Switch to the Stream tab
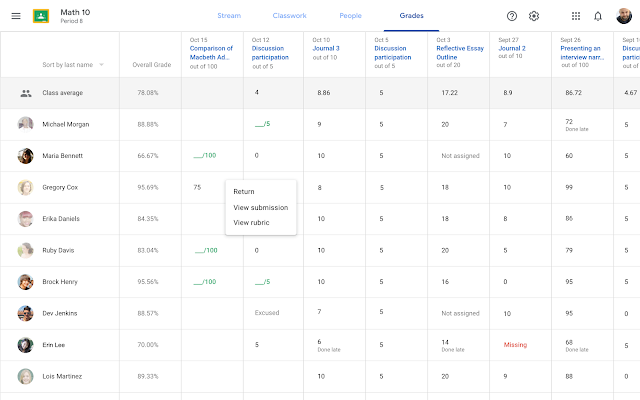 (229, 16)
